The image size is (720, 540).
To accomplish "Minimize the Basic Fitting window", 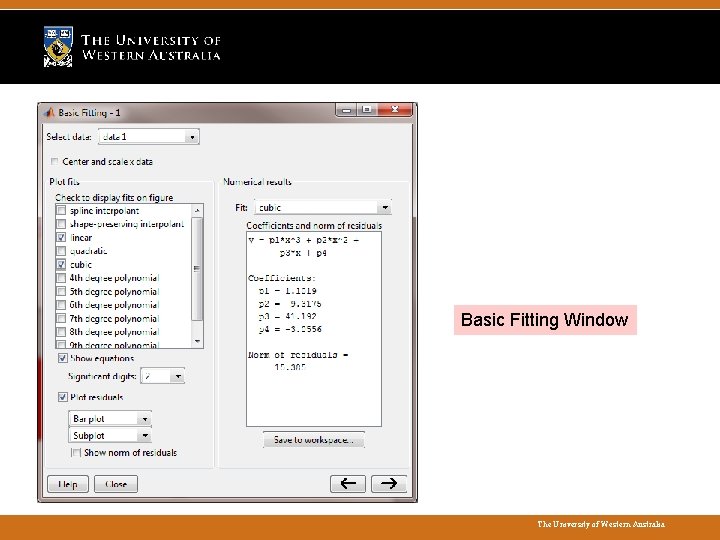I will point(347,110).
